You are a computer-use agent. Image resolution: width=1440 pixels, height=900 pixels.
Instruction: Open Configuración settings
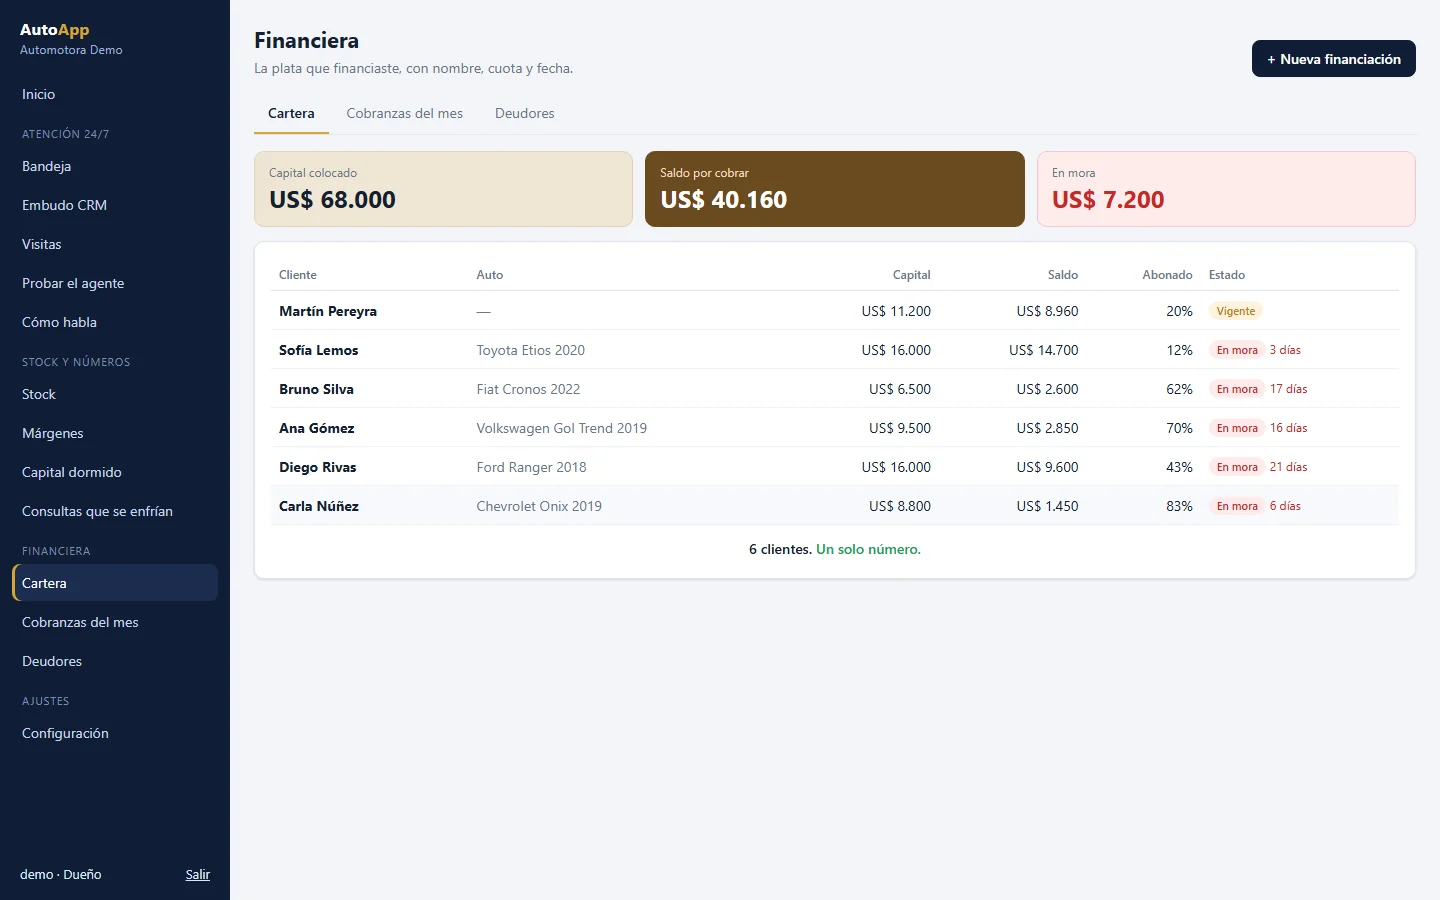click(x=115, y=733)
